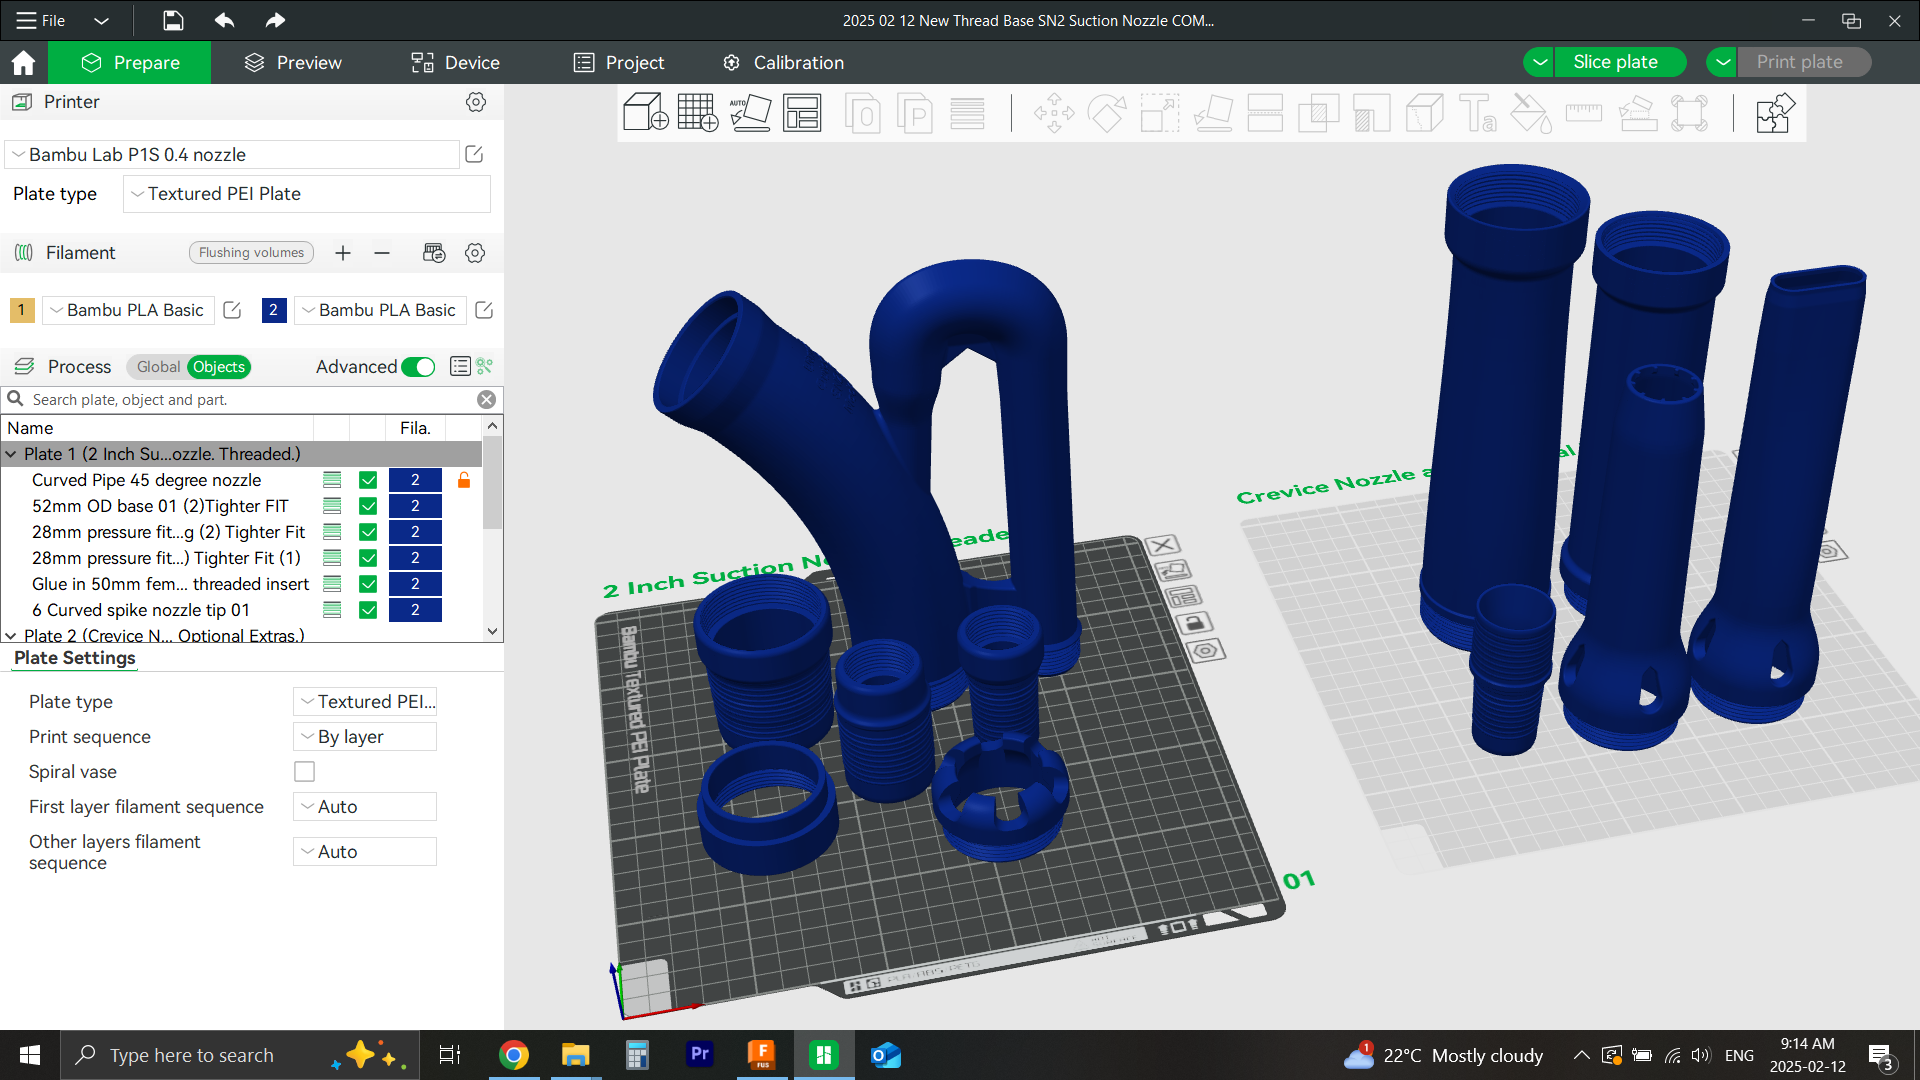Click the Redo arrow icon
The width and height of the screenshot is (1920, 1080).
[275, 20]
